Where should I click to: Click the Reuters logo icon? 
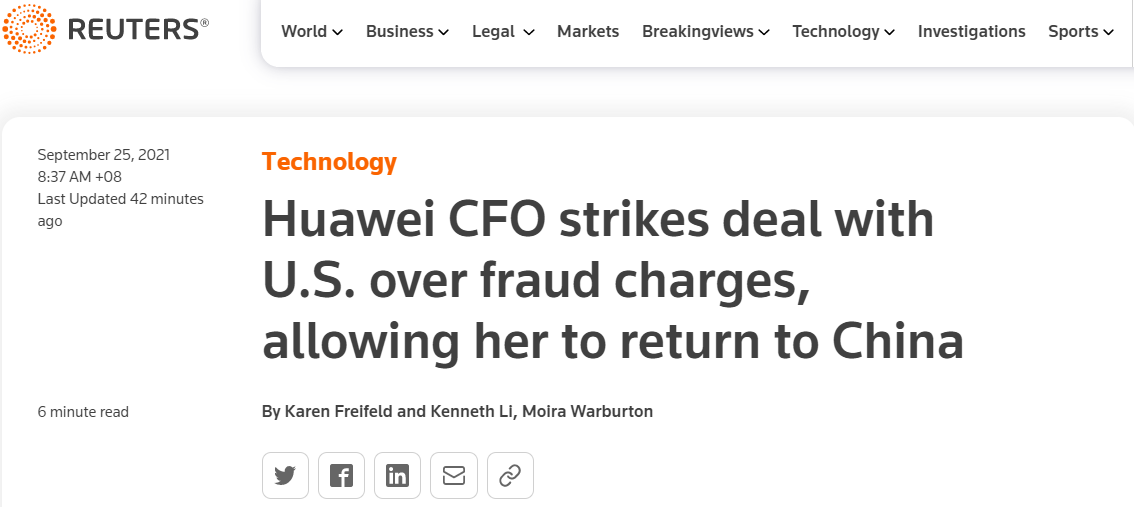(30, 30)
